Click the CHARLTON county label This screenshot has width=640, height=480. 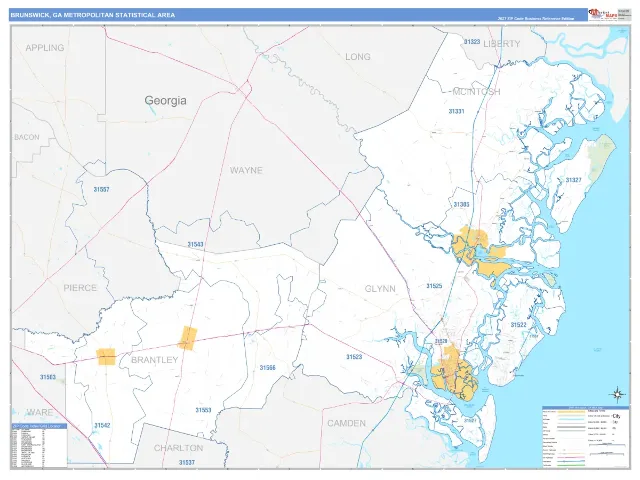(178, 448)
